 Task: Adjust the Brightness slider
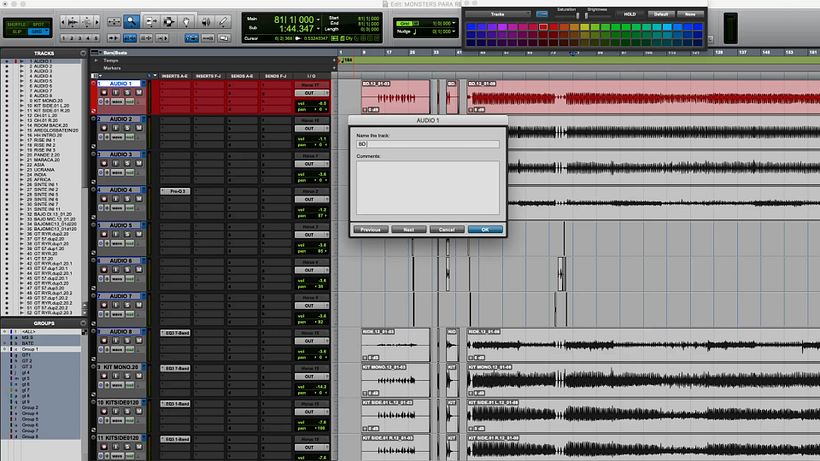[x=587, y=15]
